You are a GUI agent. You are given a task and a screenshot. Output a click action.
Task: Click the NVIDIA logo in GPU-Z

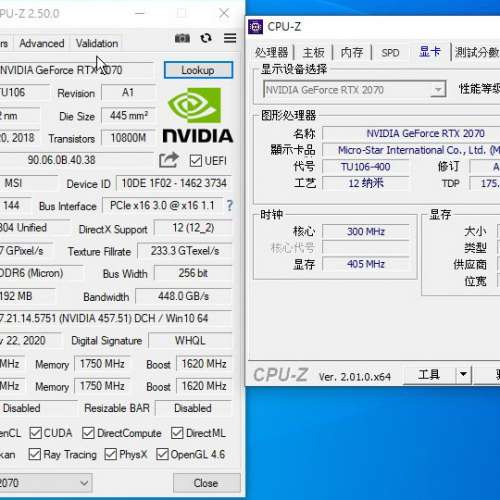(198, 115)
